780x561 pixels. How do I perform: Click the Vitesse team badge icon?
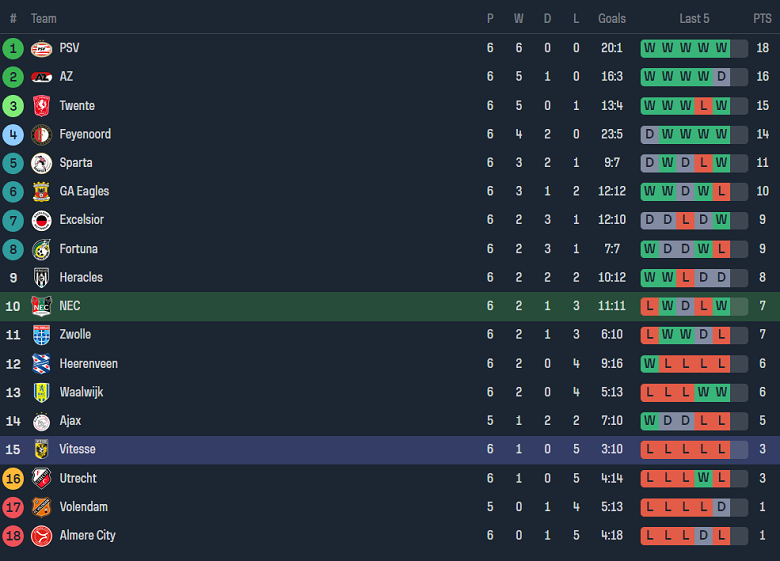[41, 450]
